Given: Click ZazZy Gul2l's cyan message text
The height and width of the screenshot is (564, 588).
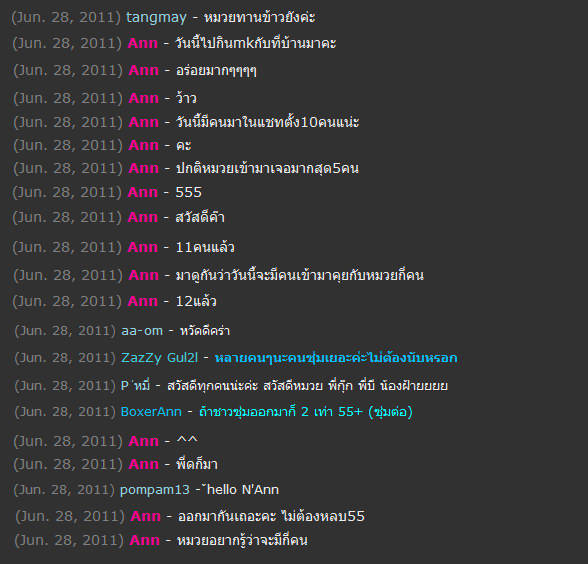Looking at the screenshot, I should point(336,358).
